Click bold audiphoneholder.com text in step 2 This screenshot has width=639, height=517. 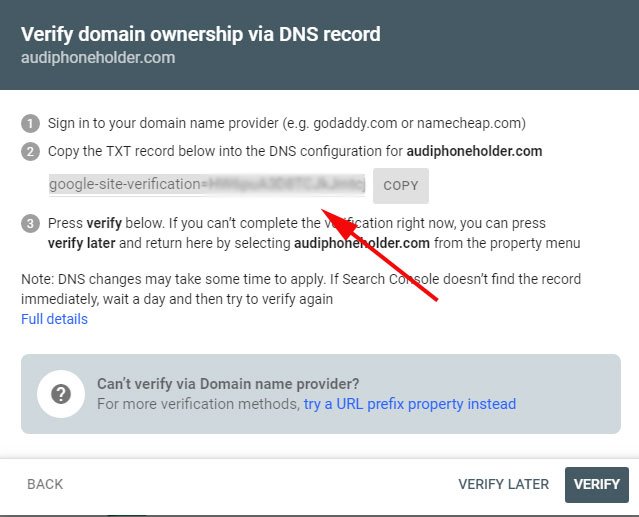[474, 151]
